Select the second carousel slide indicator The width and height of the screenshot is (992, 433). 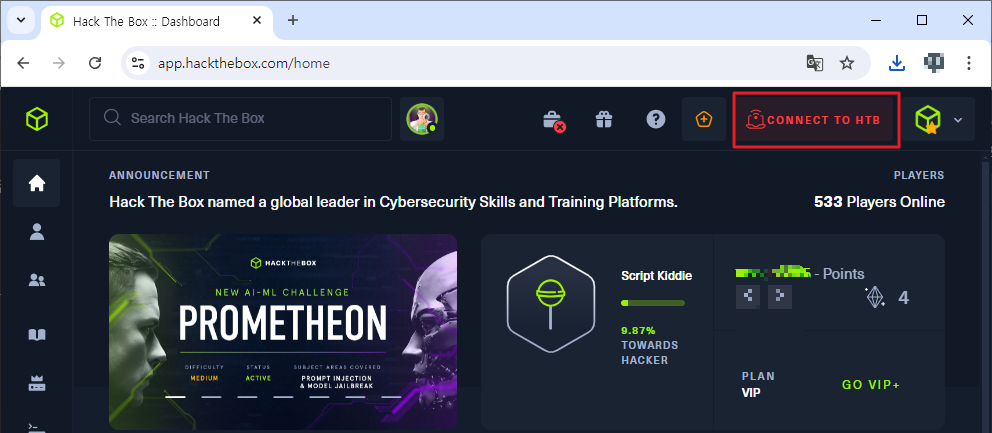[211, 397]
